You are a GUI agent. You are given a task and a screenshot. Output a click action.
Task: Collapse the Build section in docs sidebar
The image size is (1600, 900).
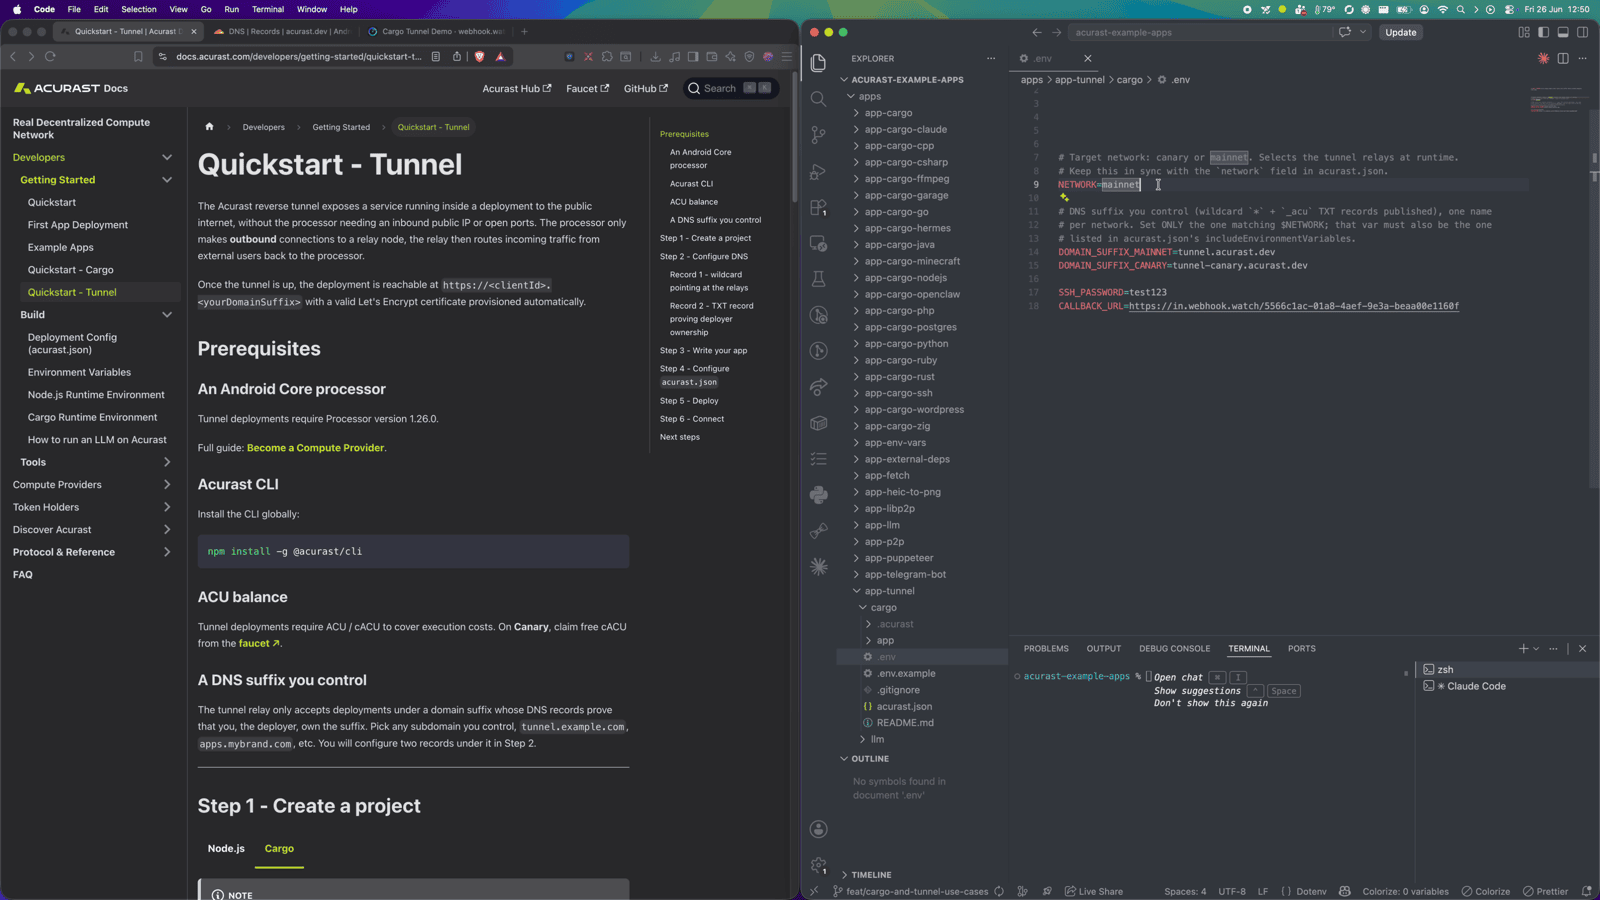(167, 315)
